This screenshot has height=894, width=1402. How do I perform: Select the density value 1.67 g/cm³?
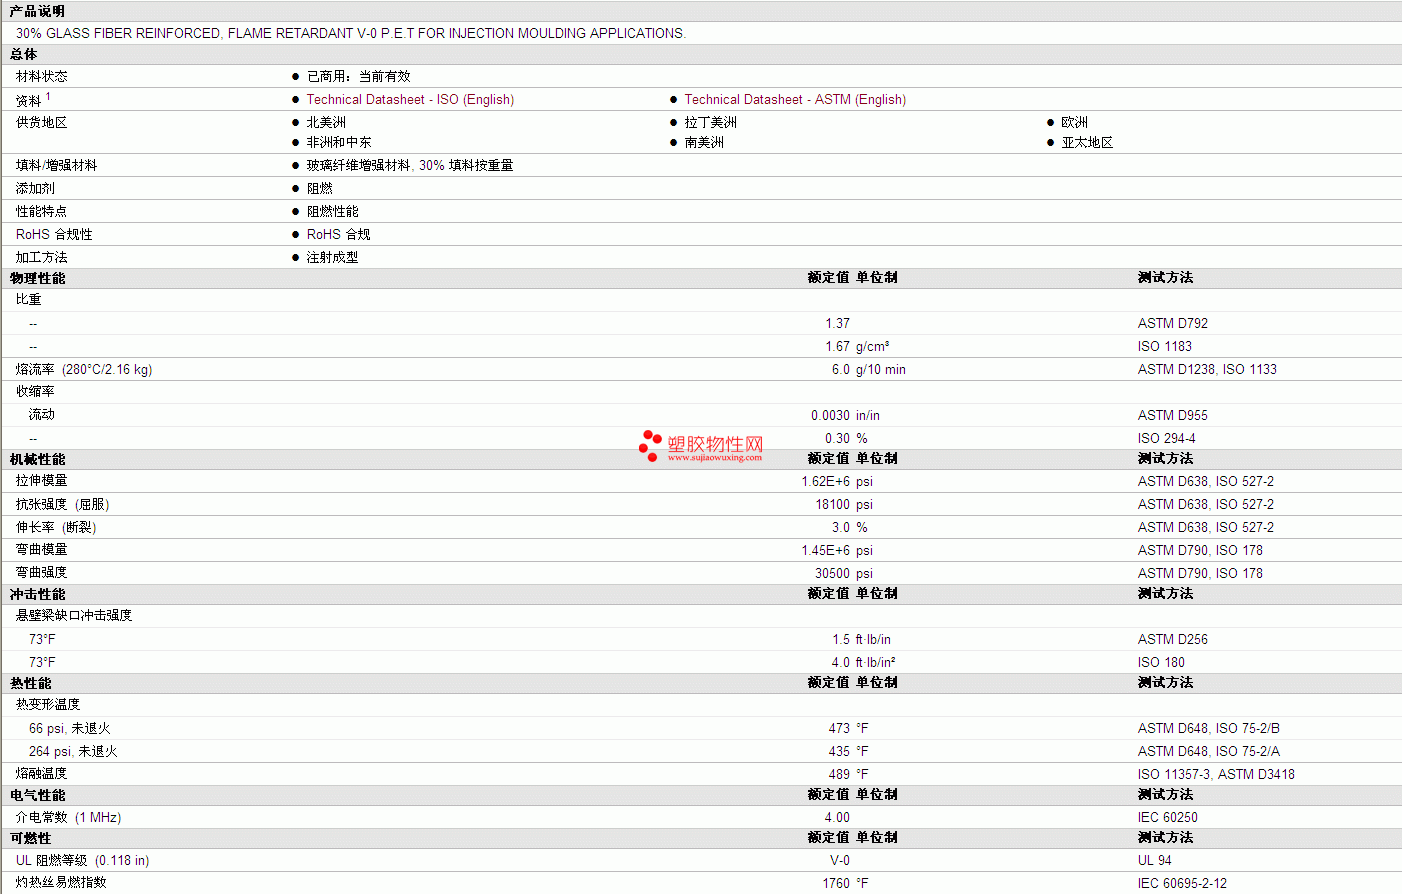(x=857, y=346)
